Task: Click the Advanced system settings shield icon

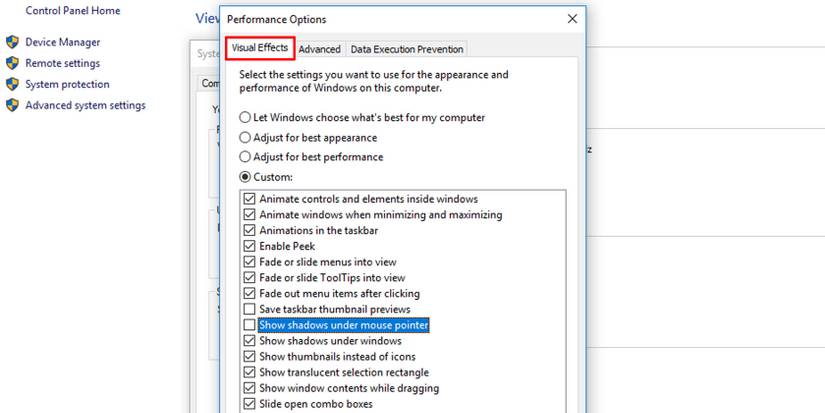Action: click(12, 105)
